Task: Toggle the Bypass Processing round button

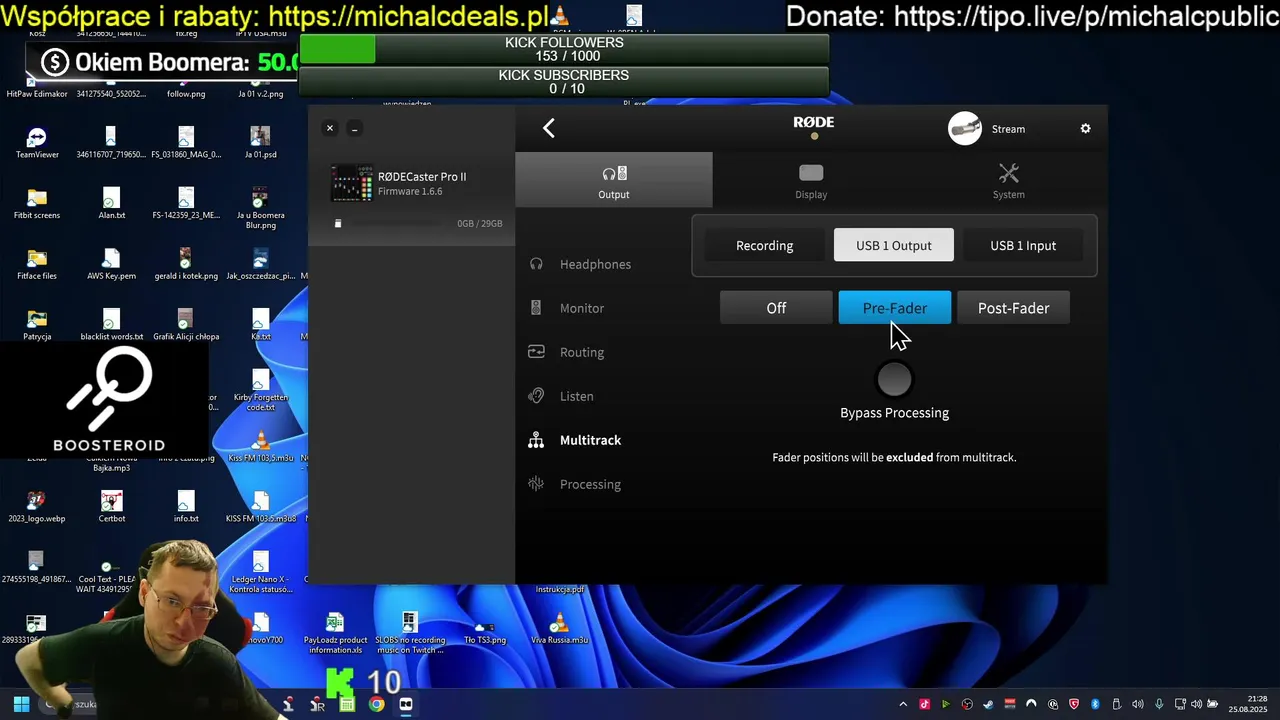Action: pos(894,380)
